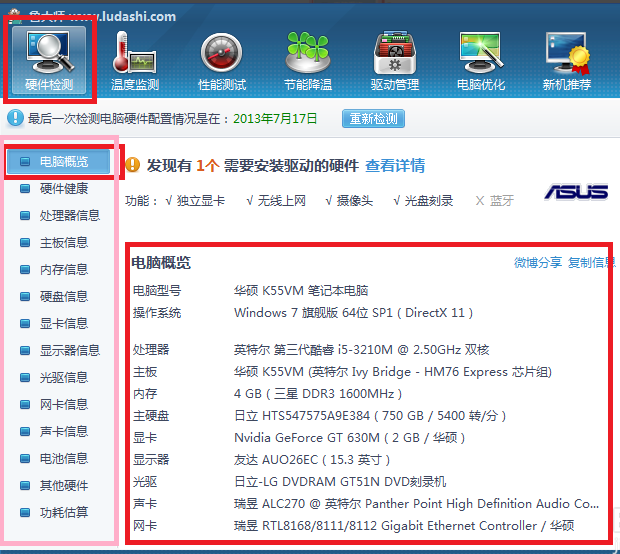Switch to 主板信息 motherboard info

(x=63, y=242)
